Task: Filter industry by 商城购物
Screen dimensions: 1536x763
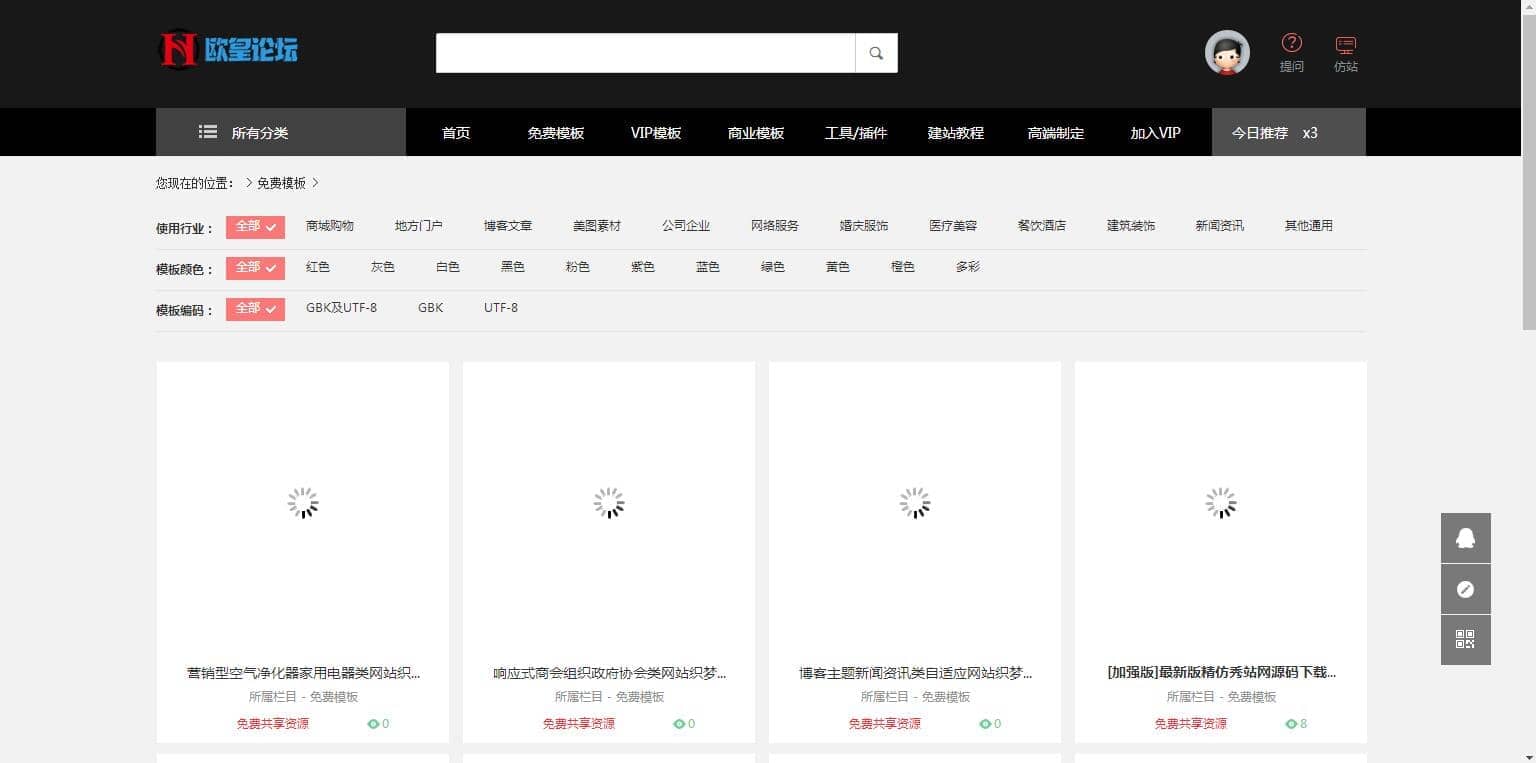Action: point(330,226)
